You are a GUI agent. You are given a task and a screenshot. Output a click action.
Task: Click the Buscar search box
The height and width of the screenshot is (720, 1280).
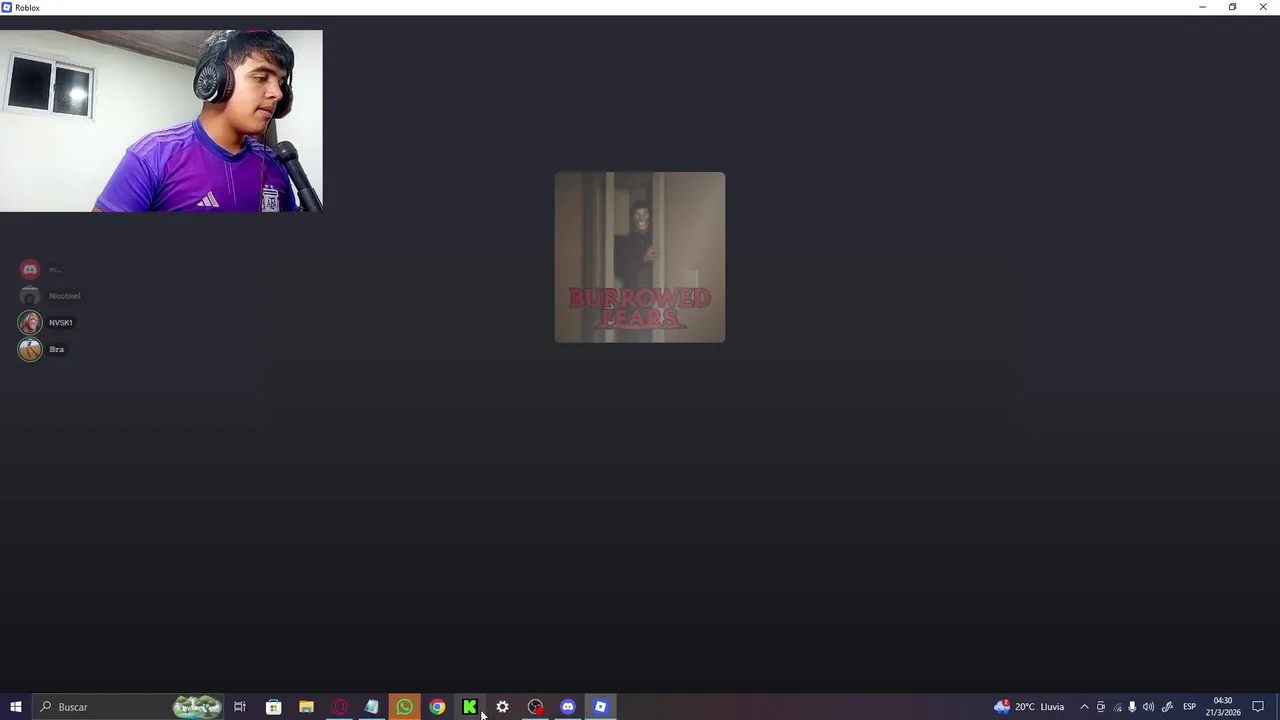coord(127,707)
